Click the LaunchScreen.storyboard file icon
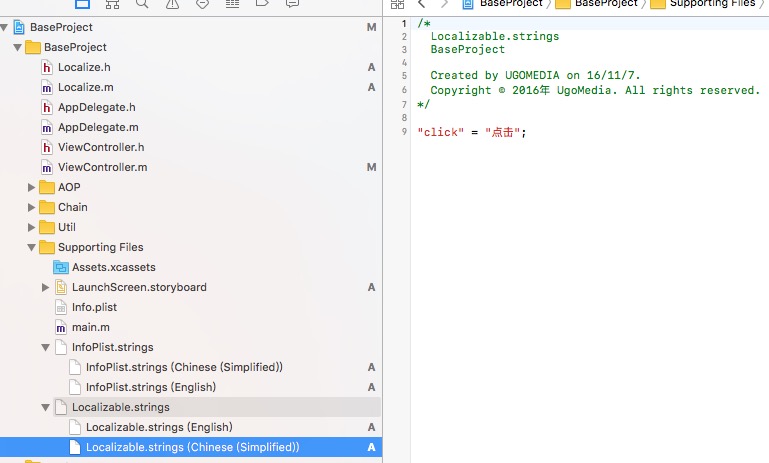Screen dimensions: 769x463 point(61,287)
